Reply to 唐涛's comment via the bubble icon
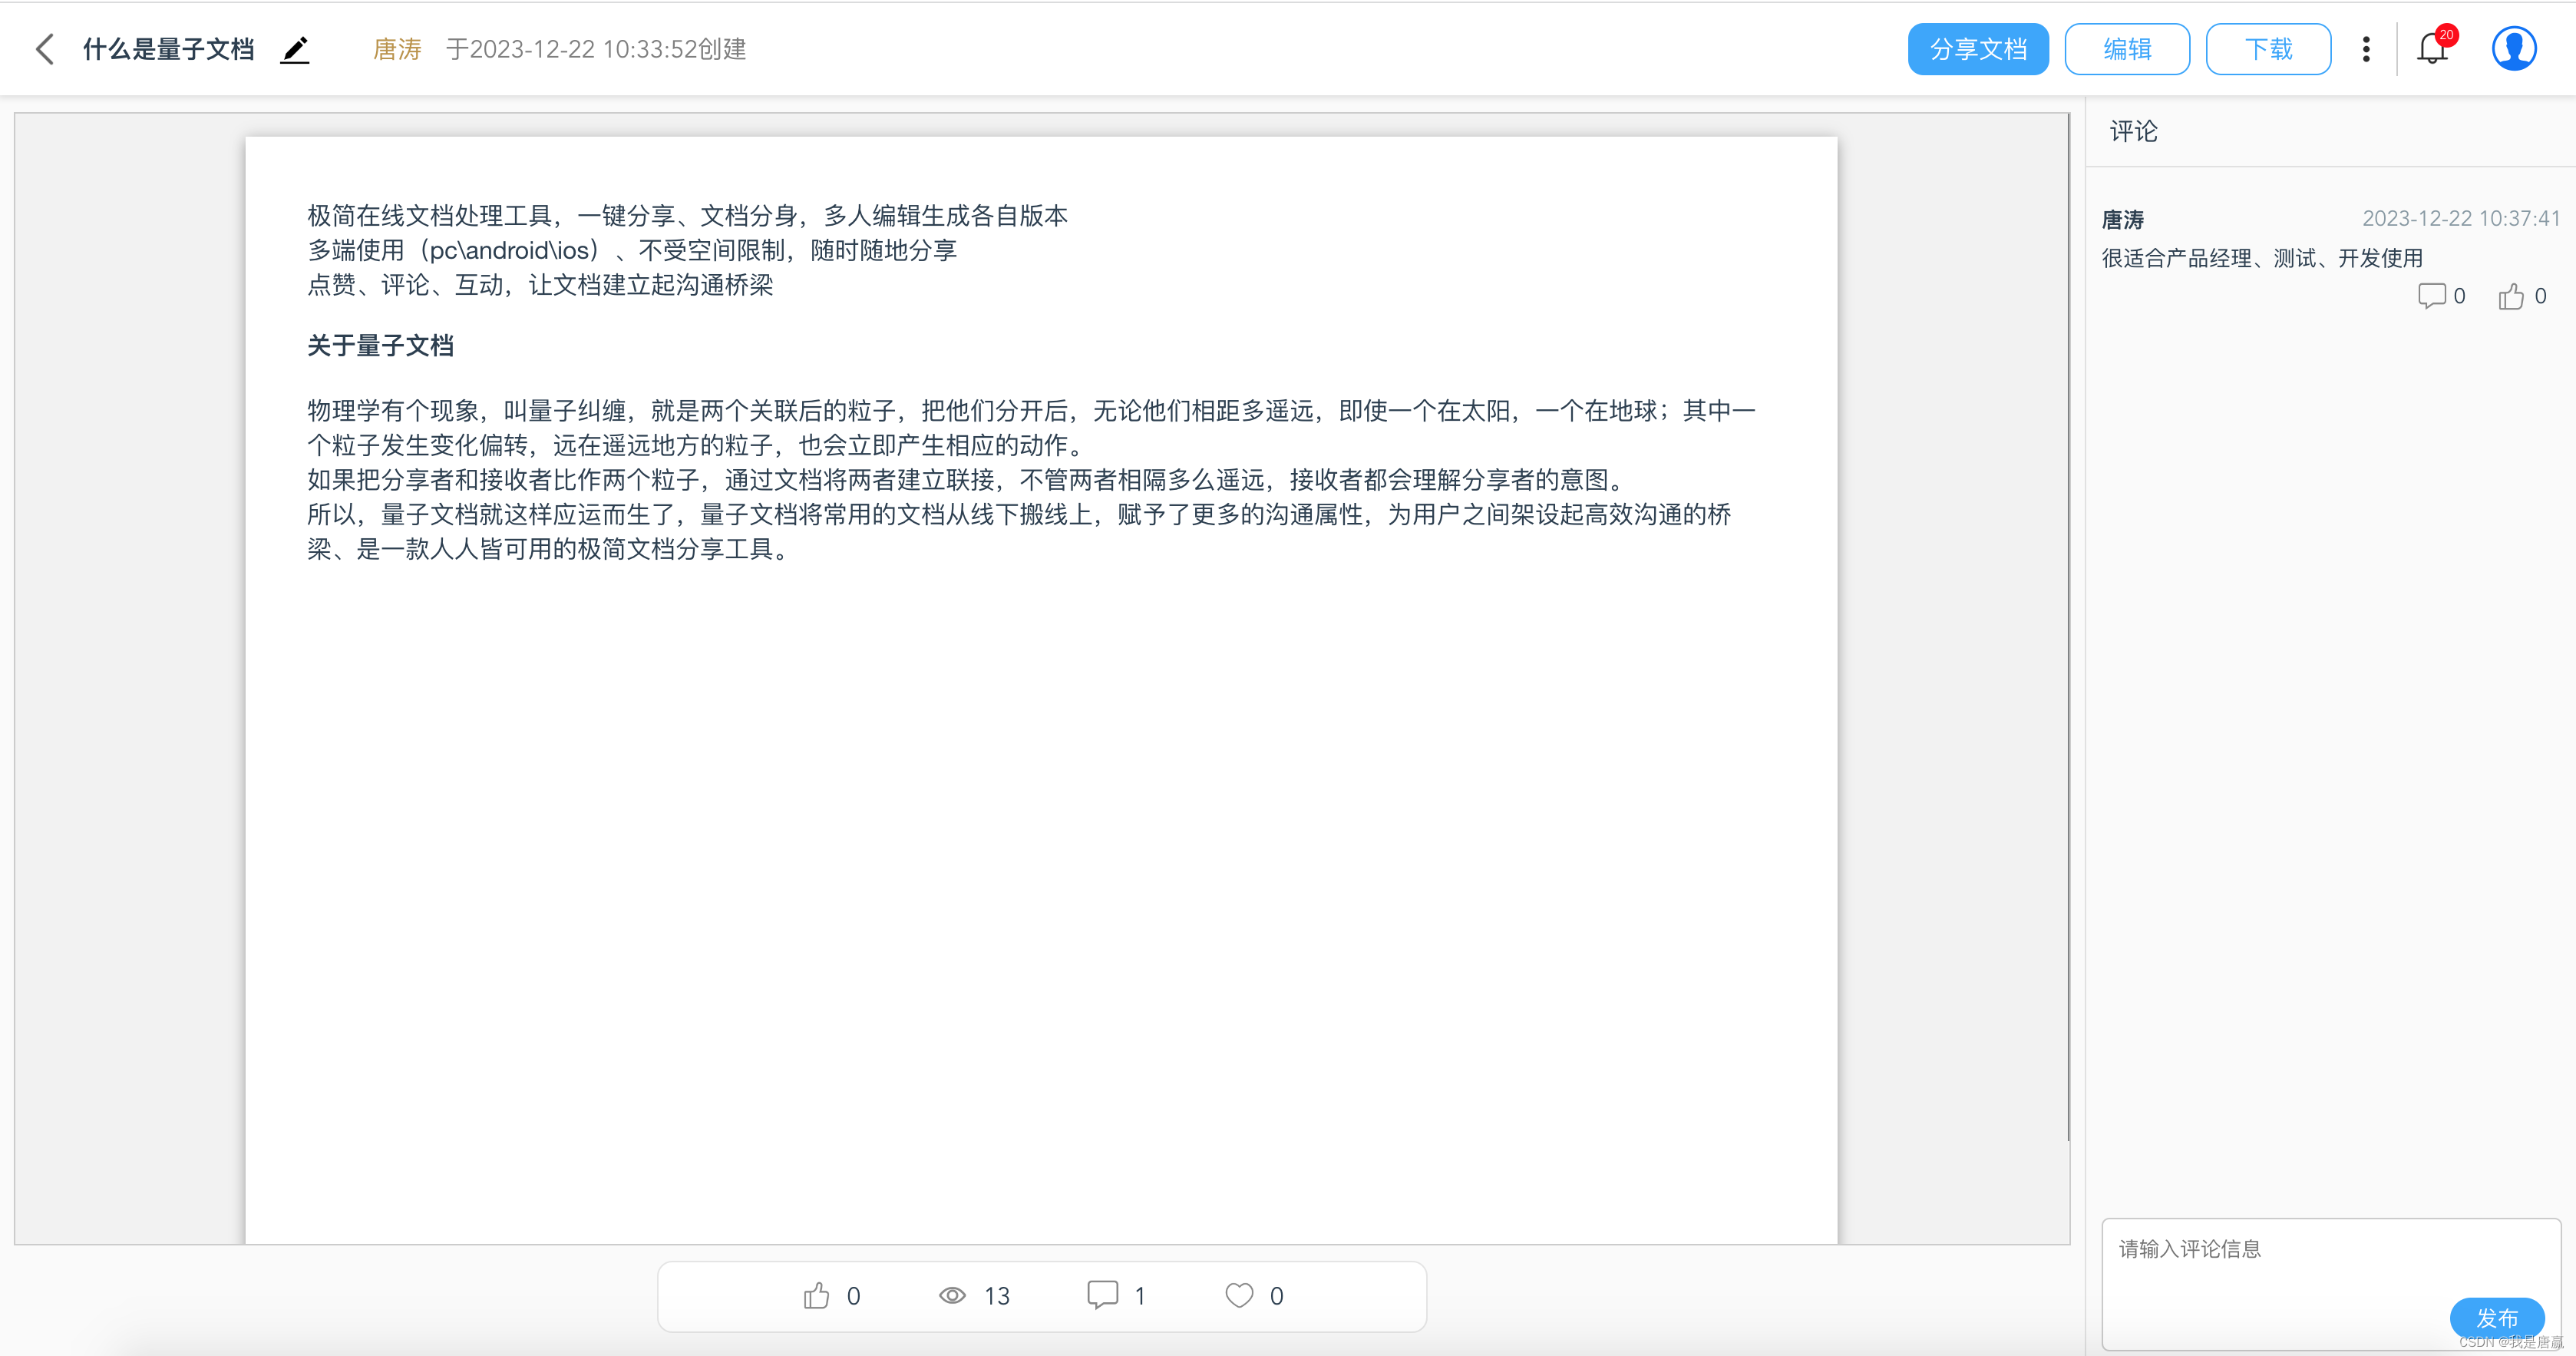Image resolution: width=2576 pixels, height=1356 pixels. pos(2431,296)
